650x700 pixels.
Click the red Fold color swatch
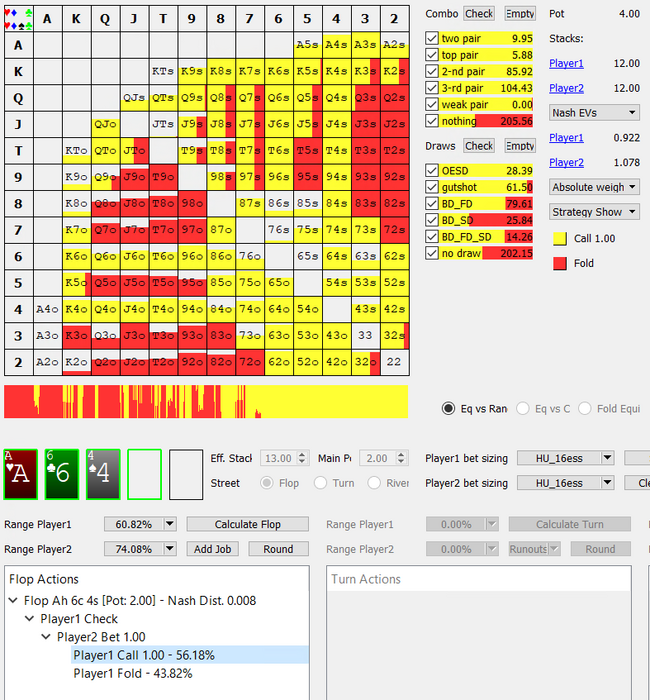pyautogui.click(x=560, y=263)
